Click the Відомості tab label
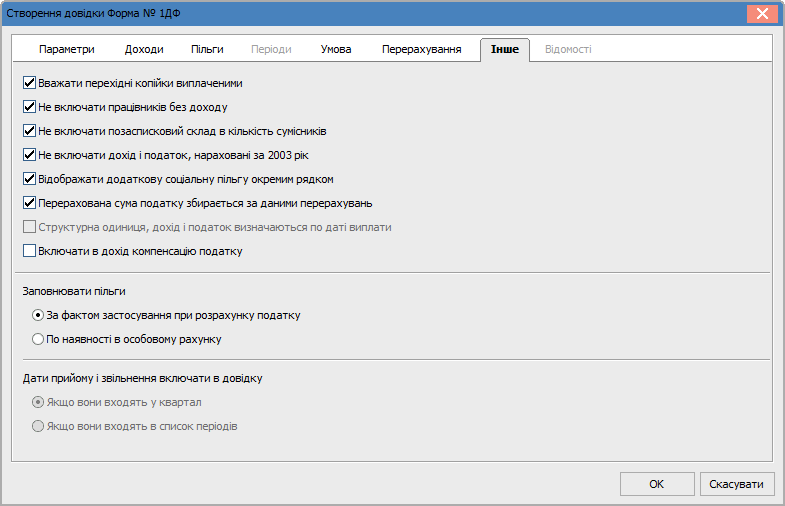 click(x=568, y=50)
